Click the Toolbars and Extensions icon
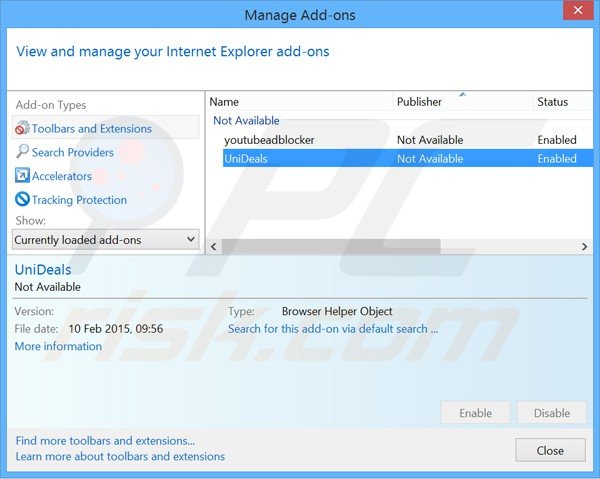This screenshot has width=600, height=479. (22, 129)
